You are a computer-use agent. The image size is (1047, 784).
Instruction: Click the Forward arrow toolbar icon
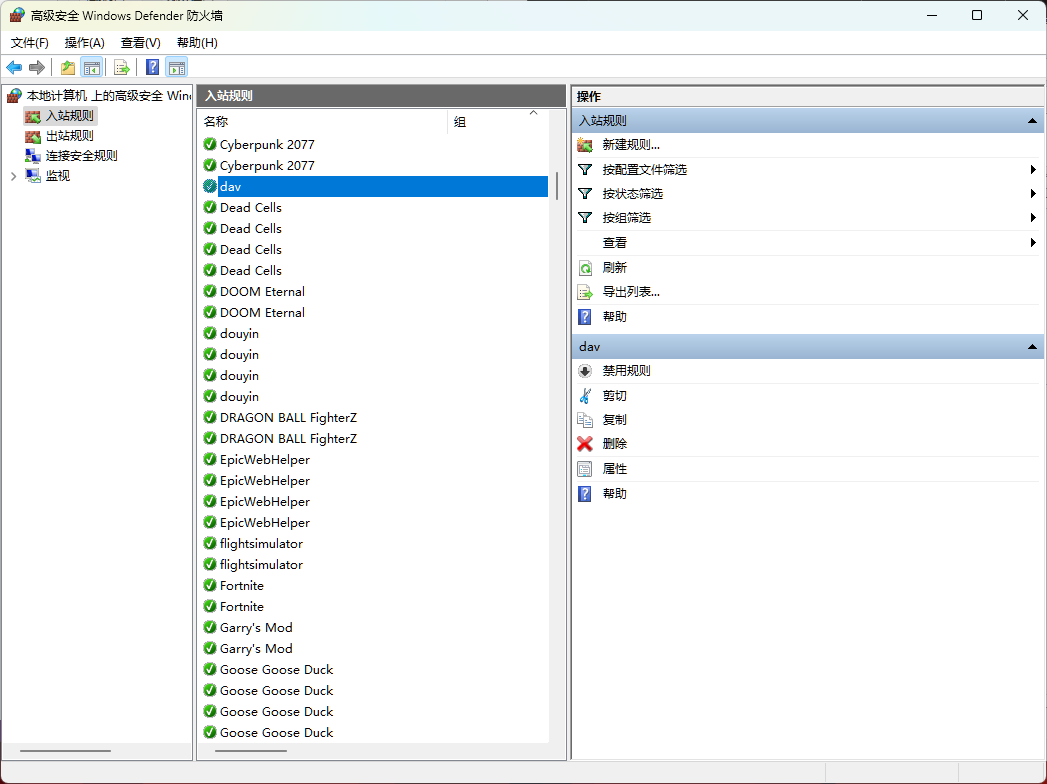(37, 67)
